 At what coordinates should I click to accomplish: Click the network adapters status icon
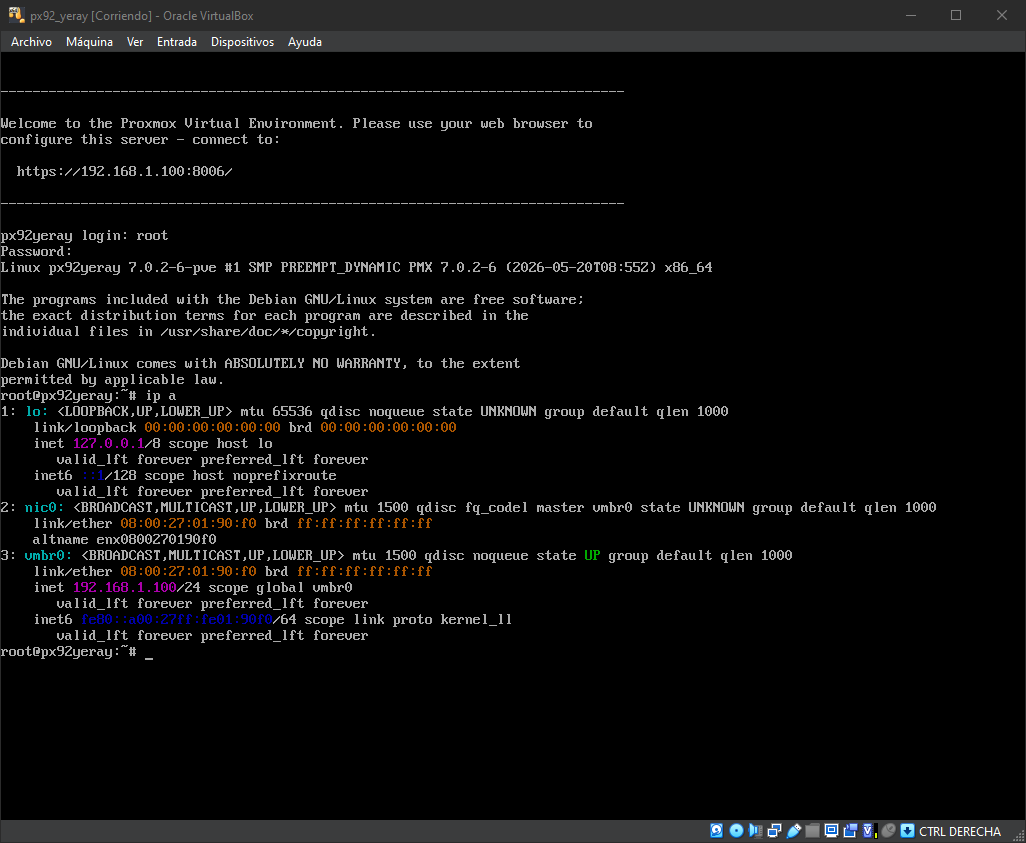(775, 831)
